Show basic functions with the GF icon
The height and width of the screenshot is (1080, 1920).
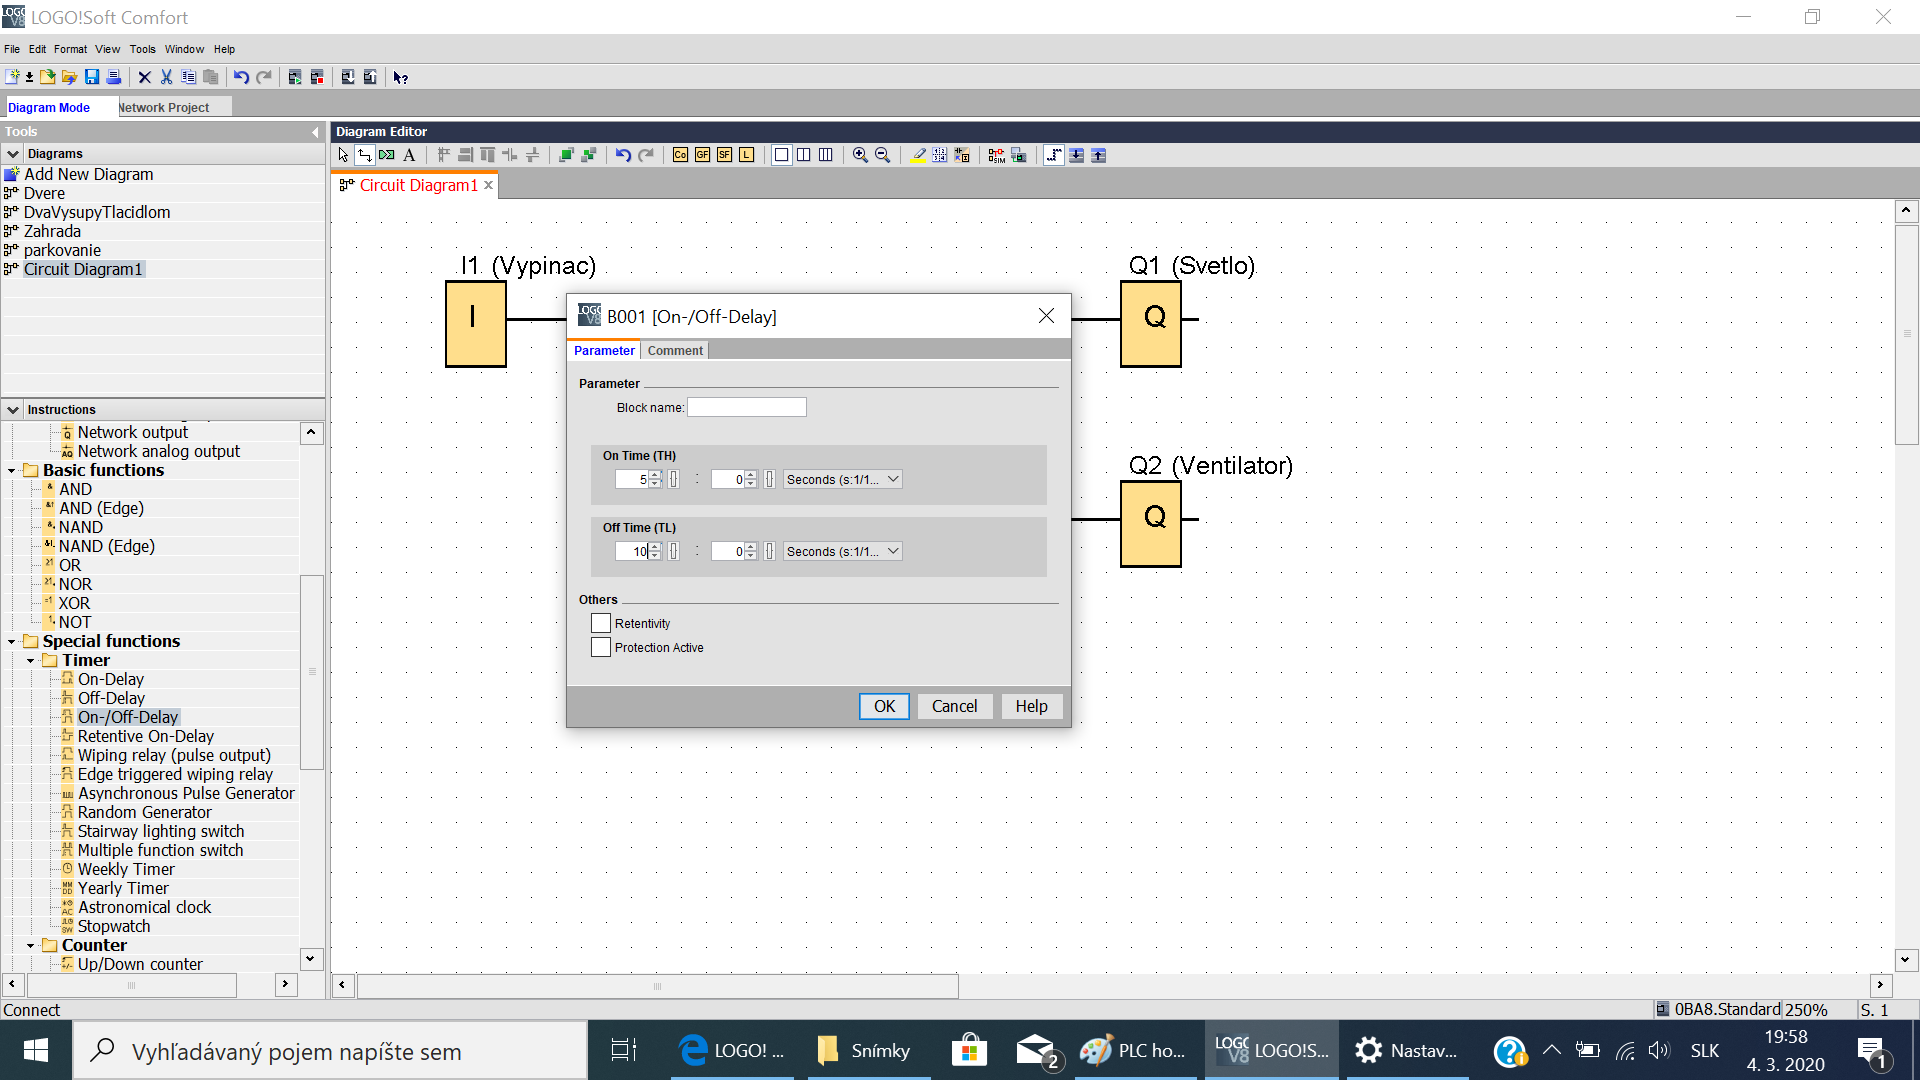702,155
